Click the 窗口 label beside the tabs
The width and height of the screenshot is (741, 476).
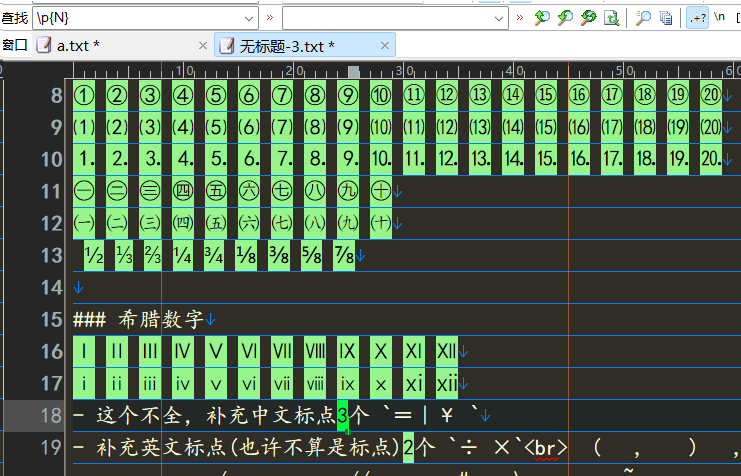coord(15,45)
